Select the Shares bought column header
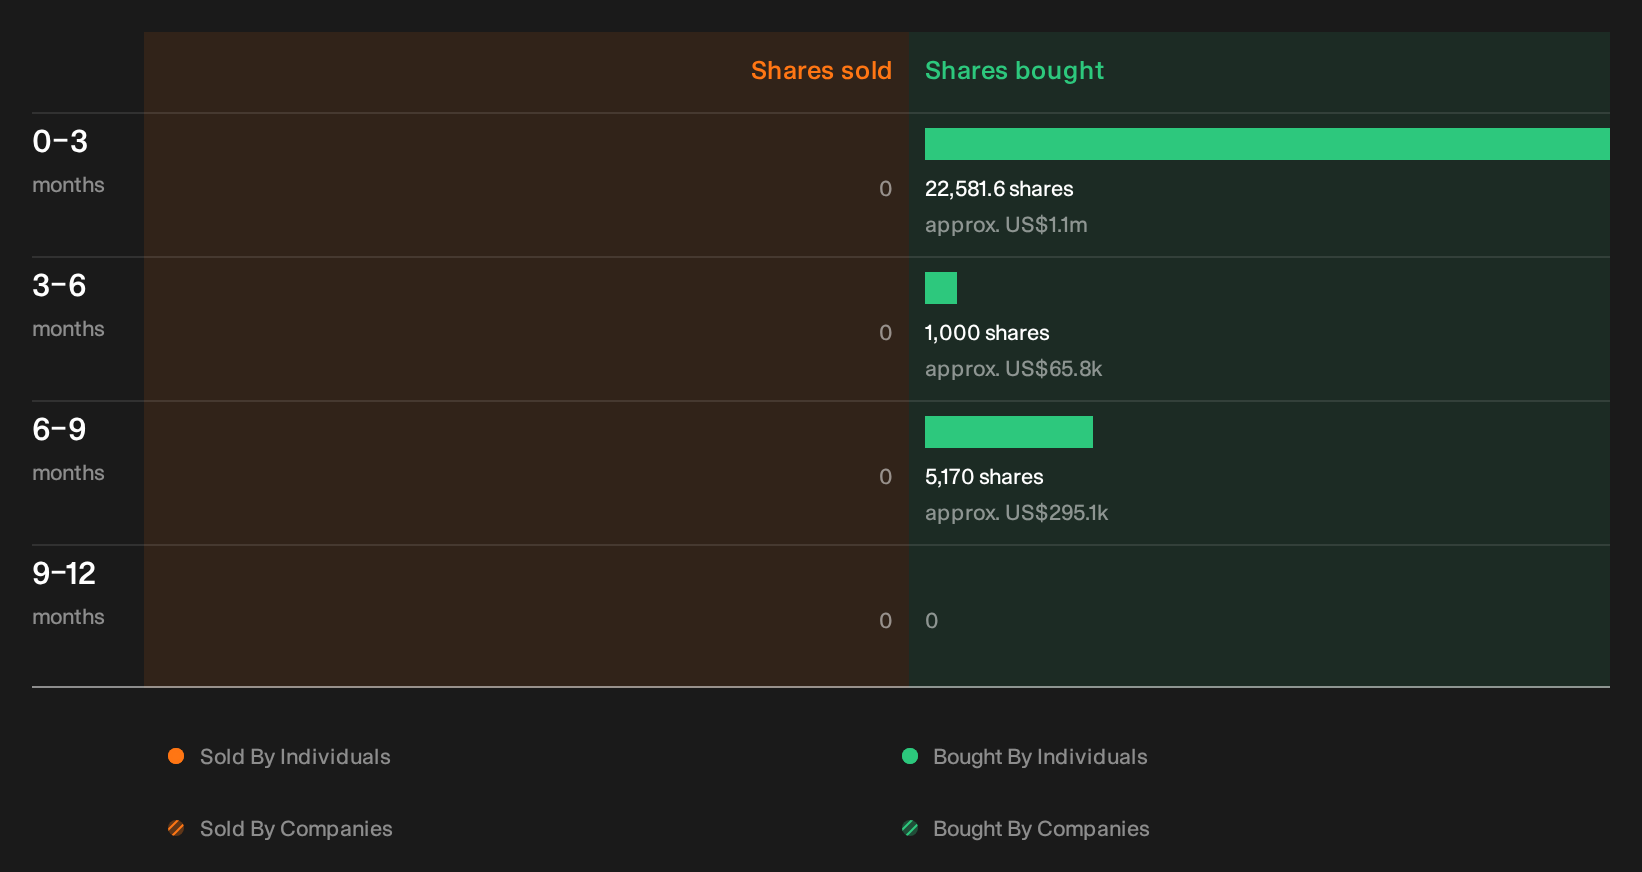Screen dimensions: 1642x872 tap(1014, 71)
